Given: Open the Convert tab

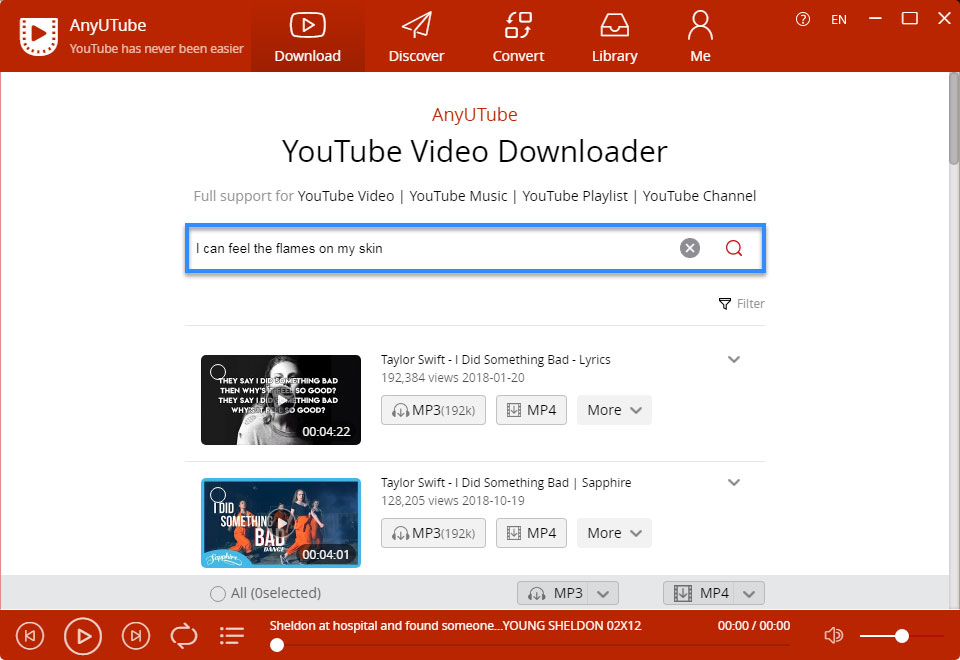Looking at the screenshot, I should [x=518, y=37].
